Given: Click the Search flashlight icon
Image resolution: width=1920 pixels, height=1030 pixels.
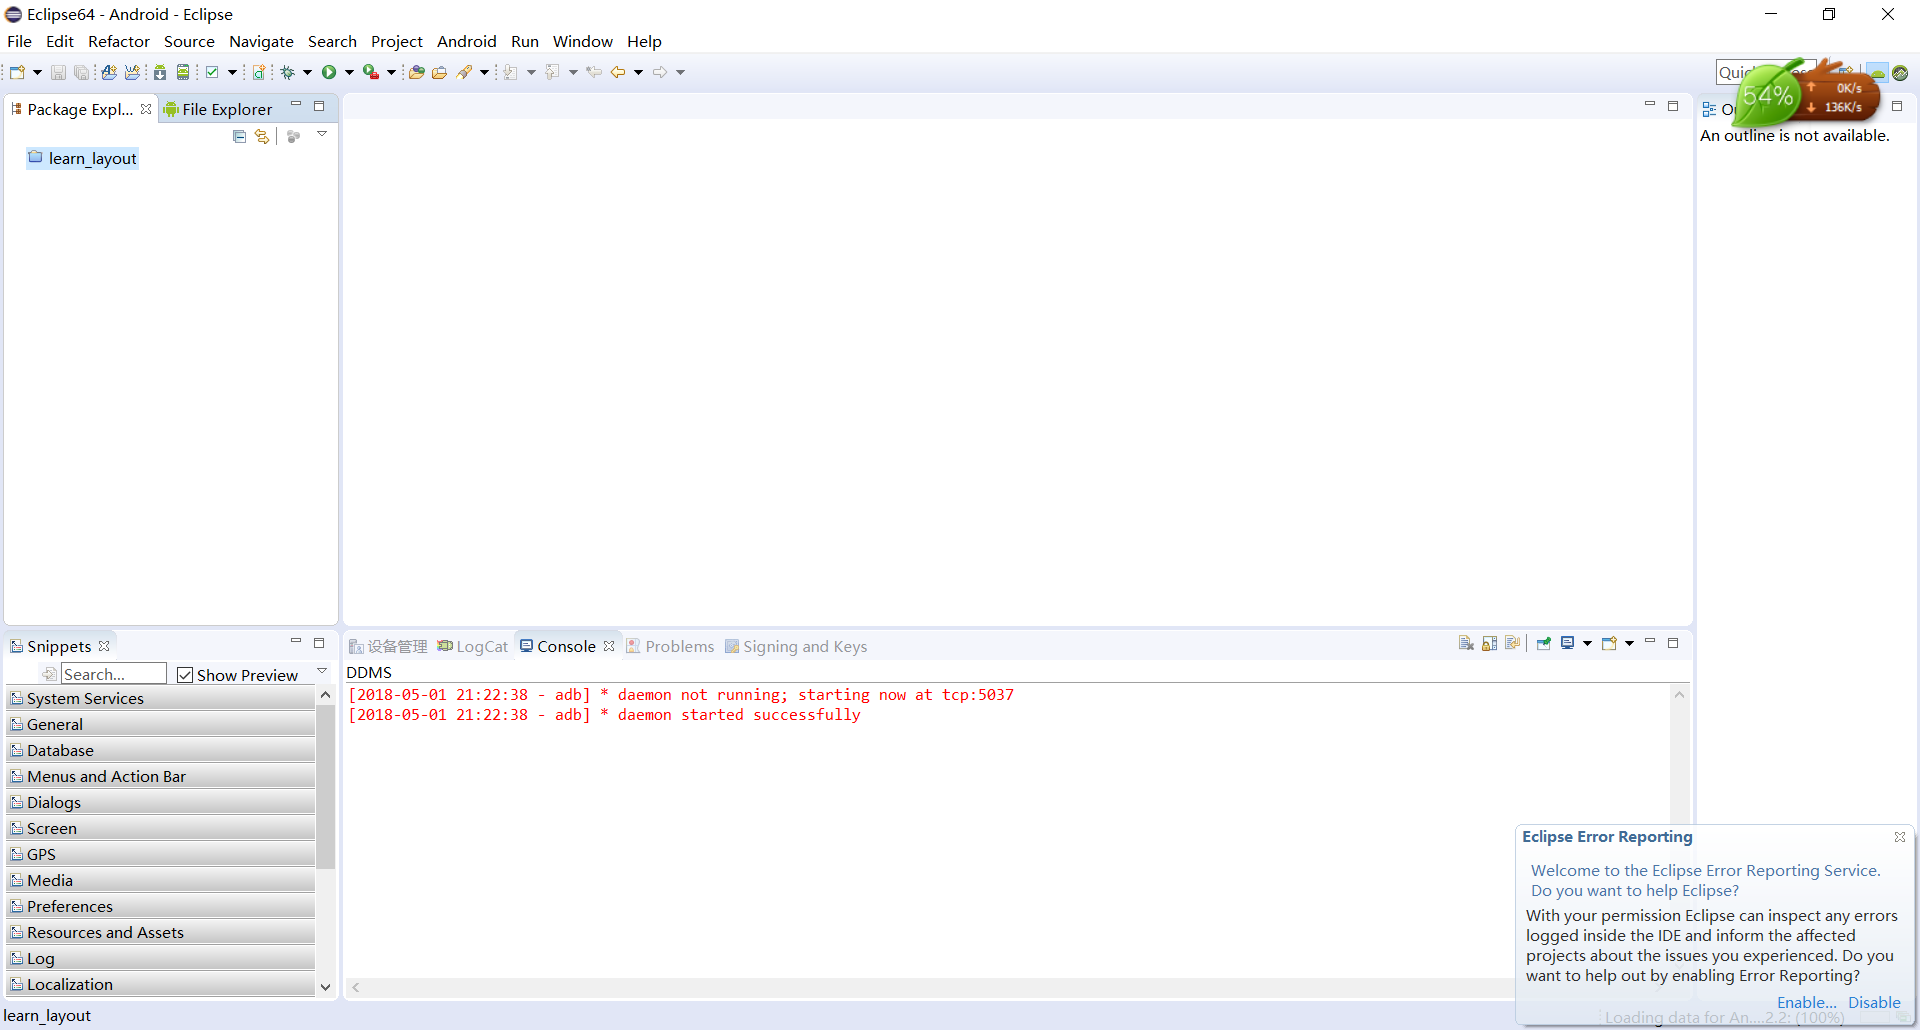Looking at the screenshot, I should 465,72.
